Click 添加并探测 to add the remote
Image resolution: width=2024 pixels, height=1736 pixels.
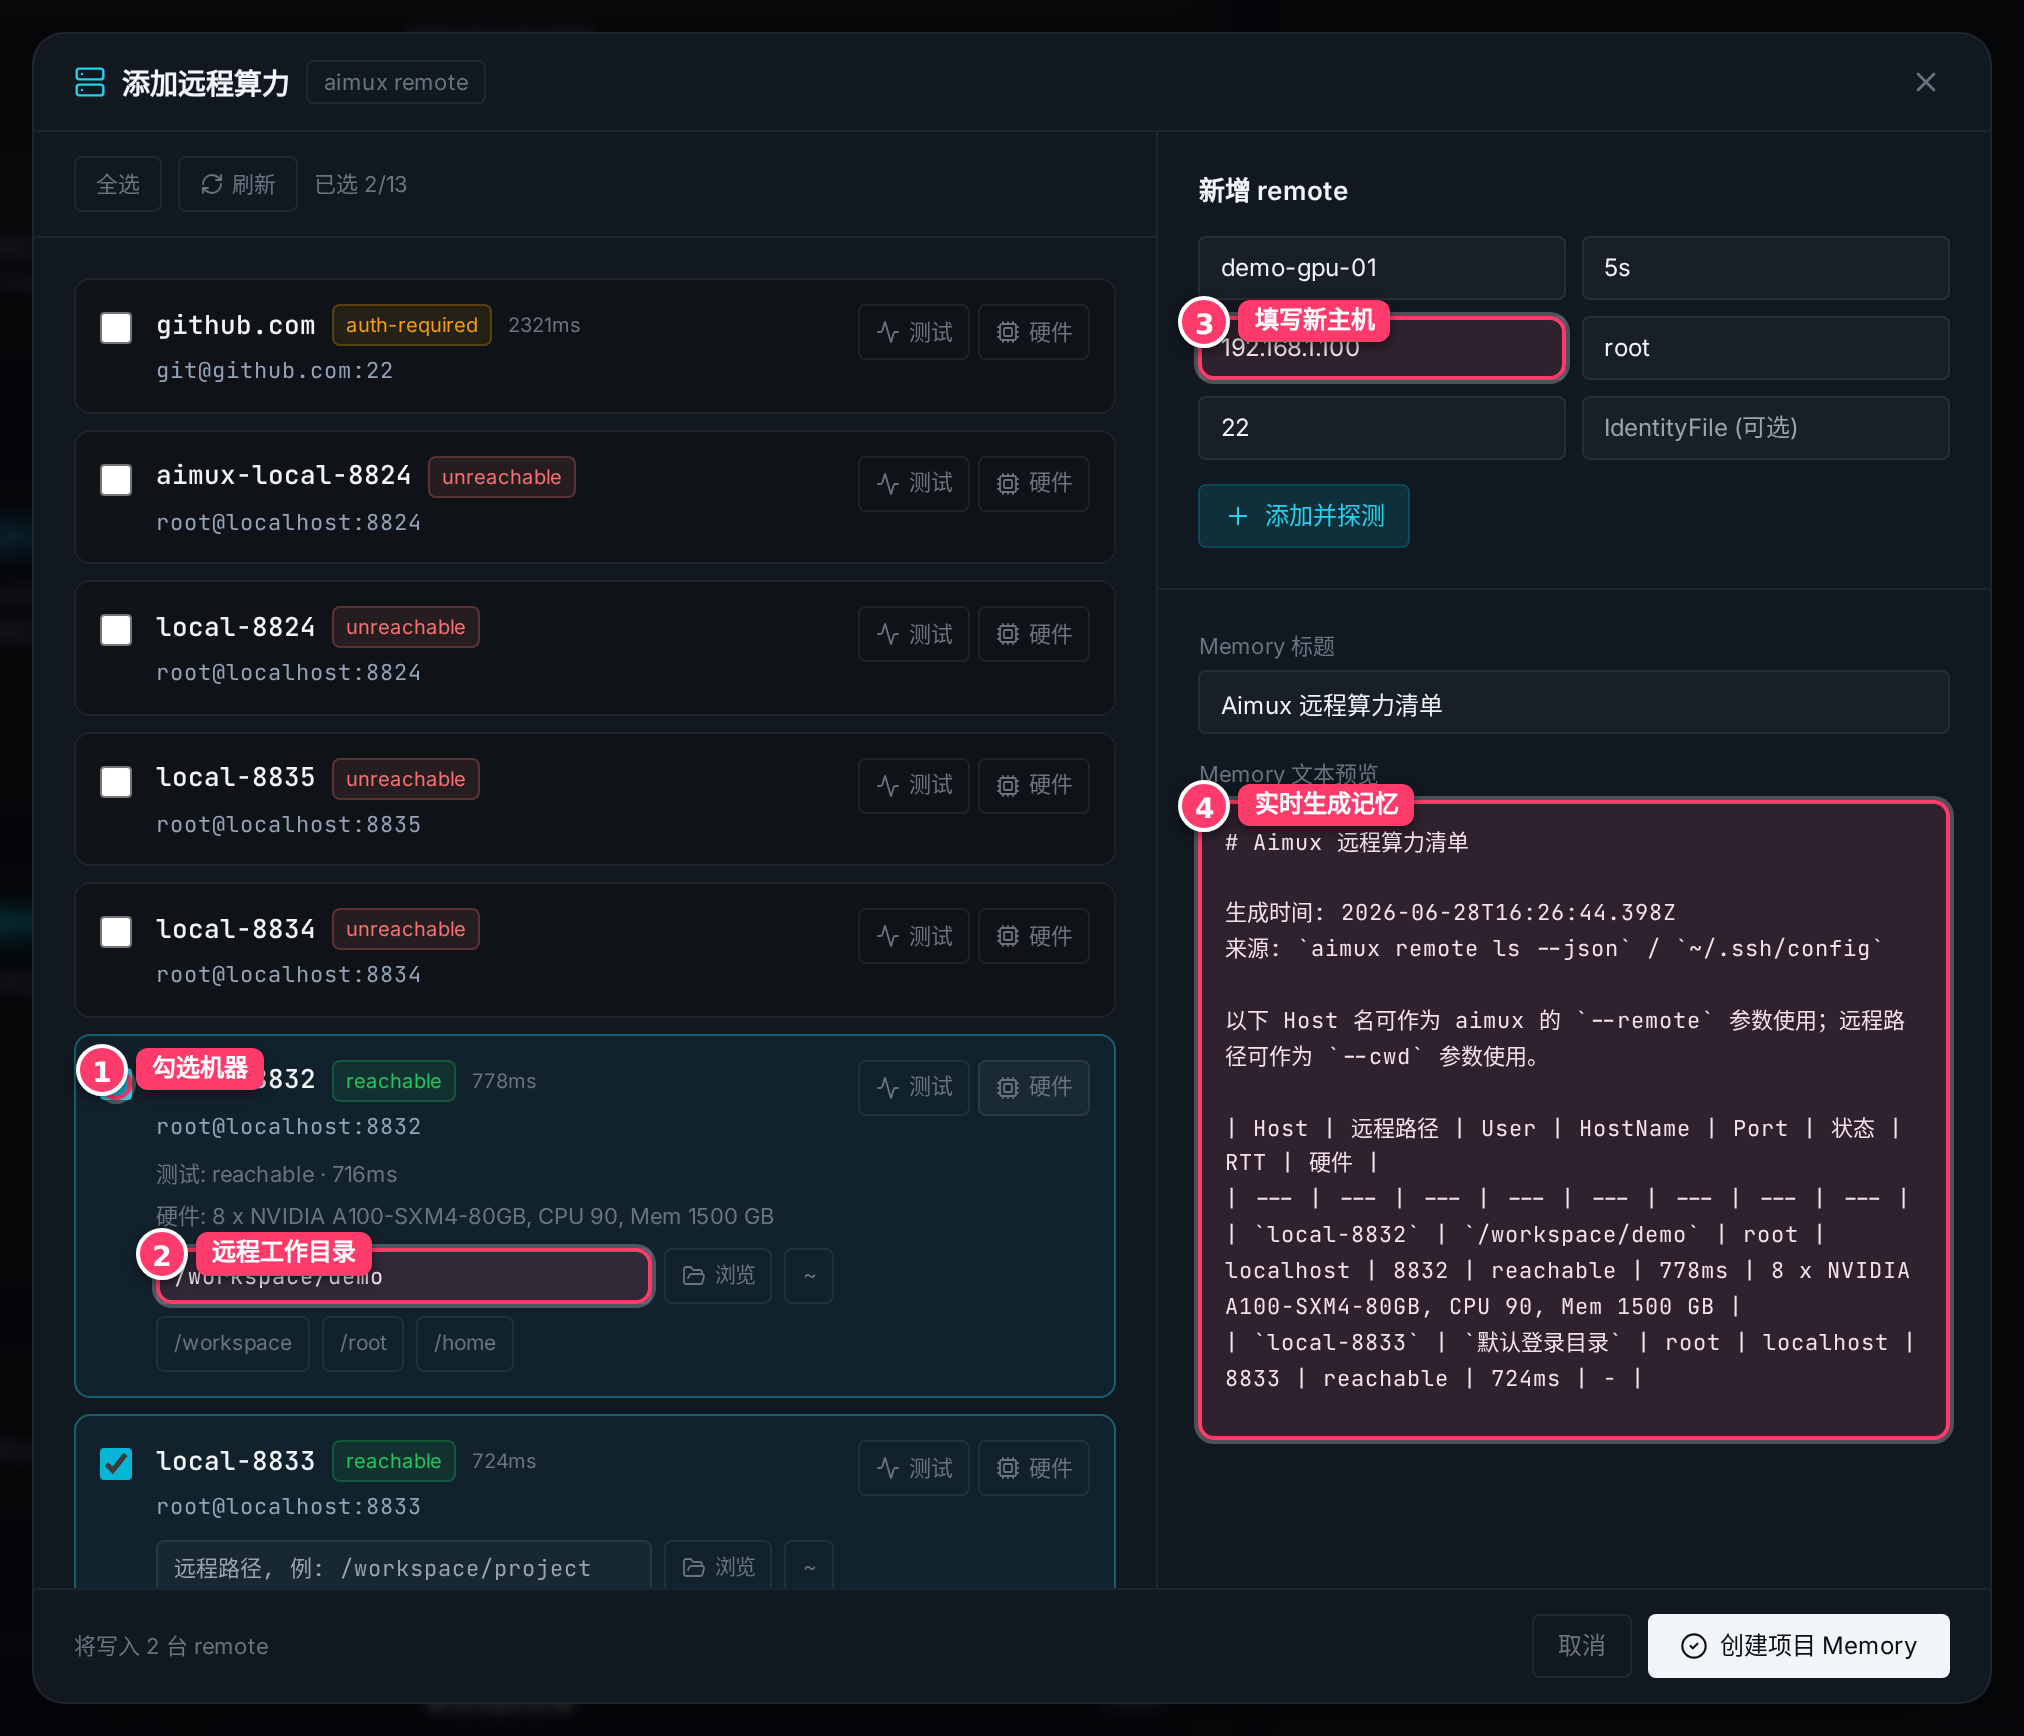[1304, 516]
